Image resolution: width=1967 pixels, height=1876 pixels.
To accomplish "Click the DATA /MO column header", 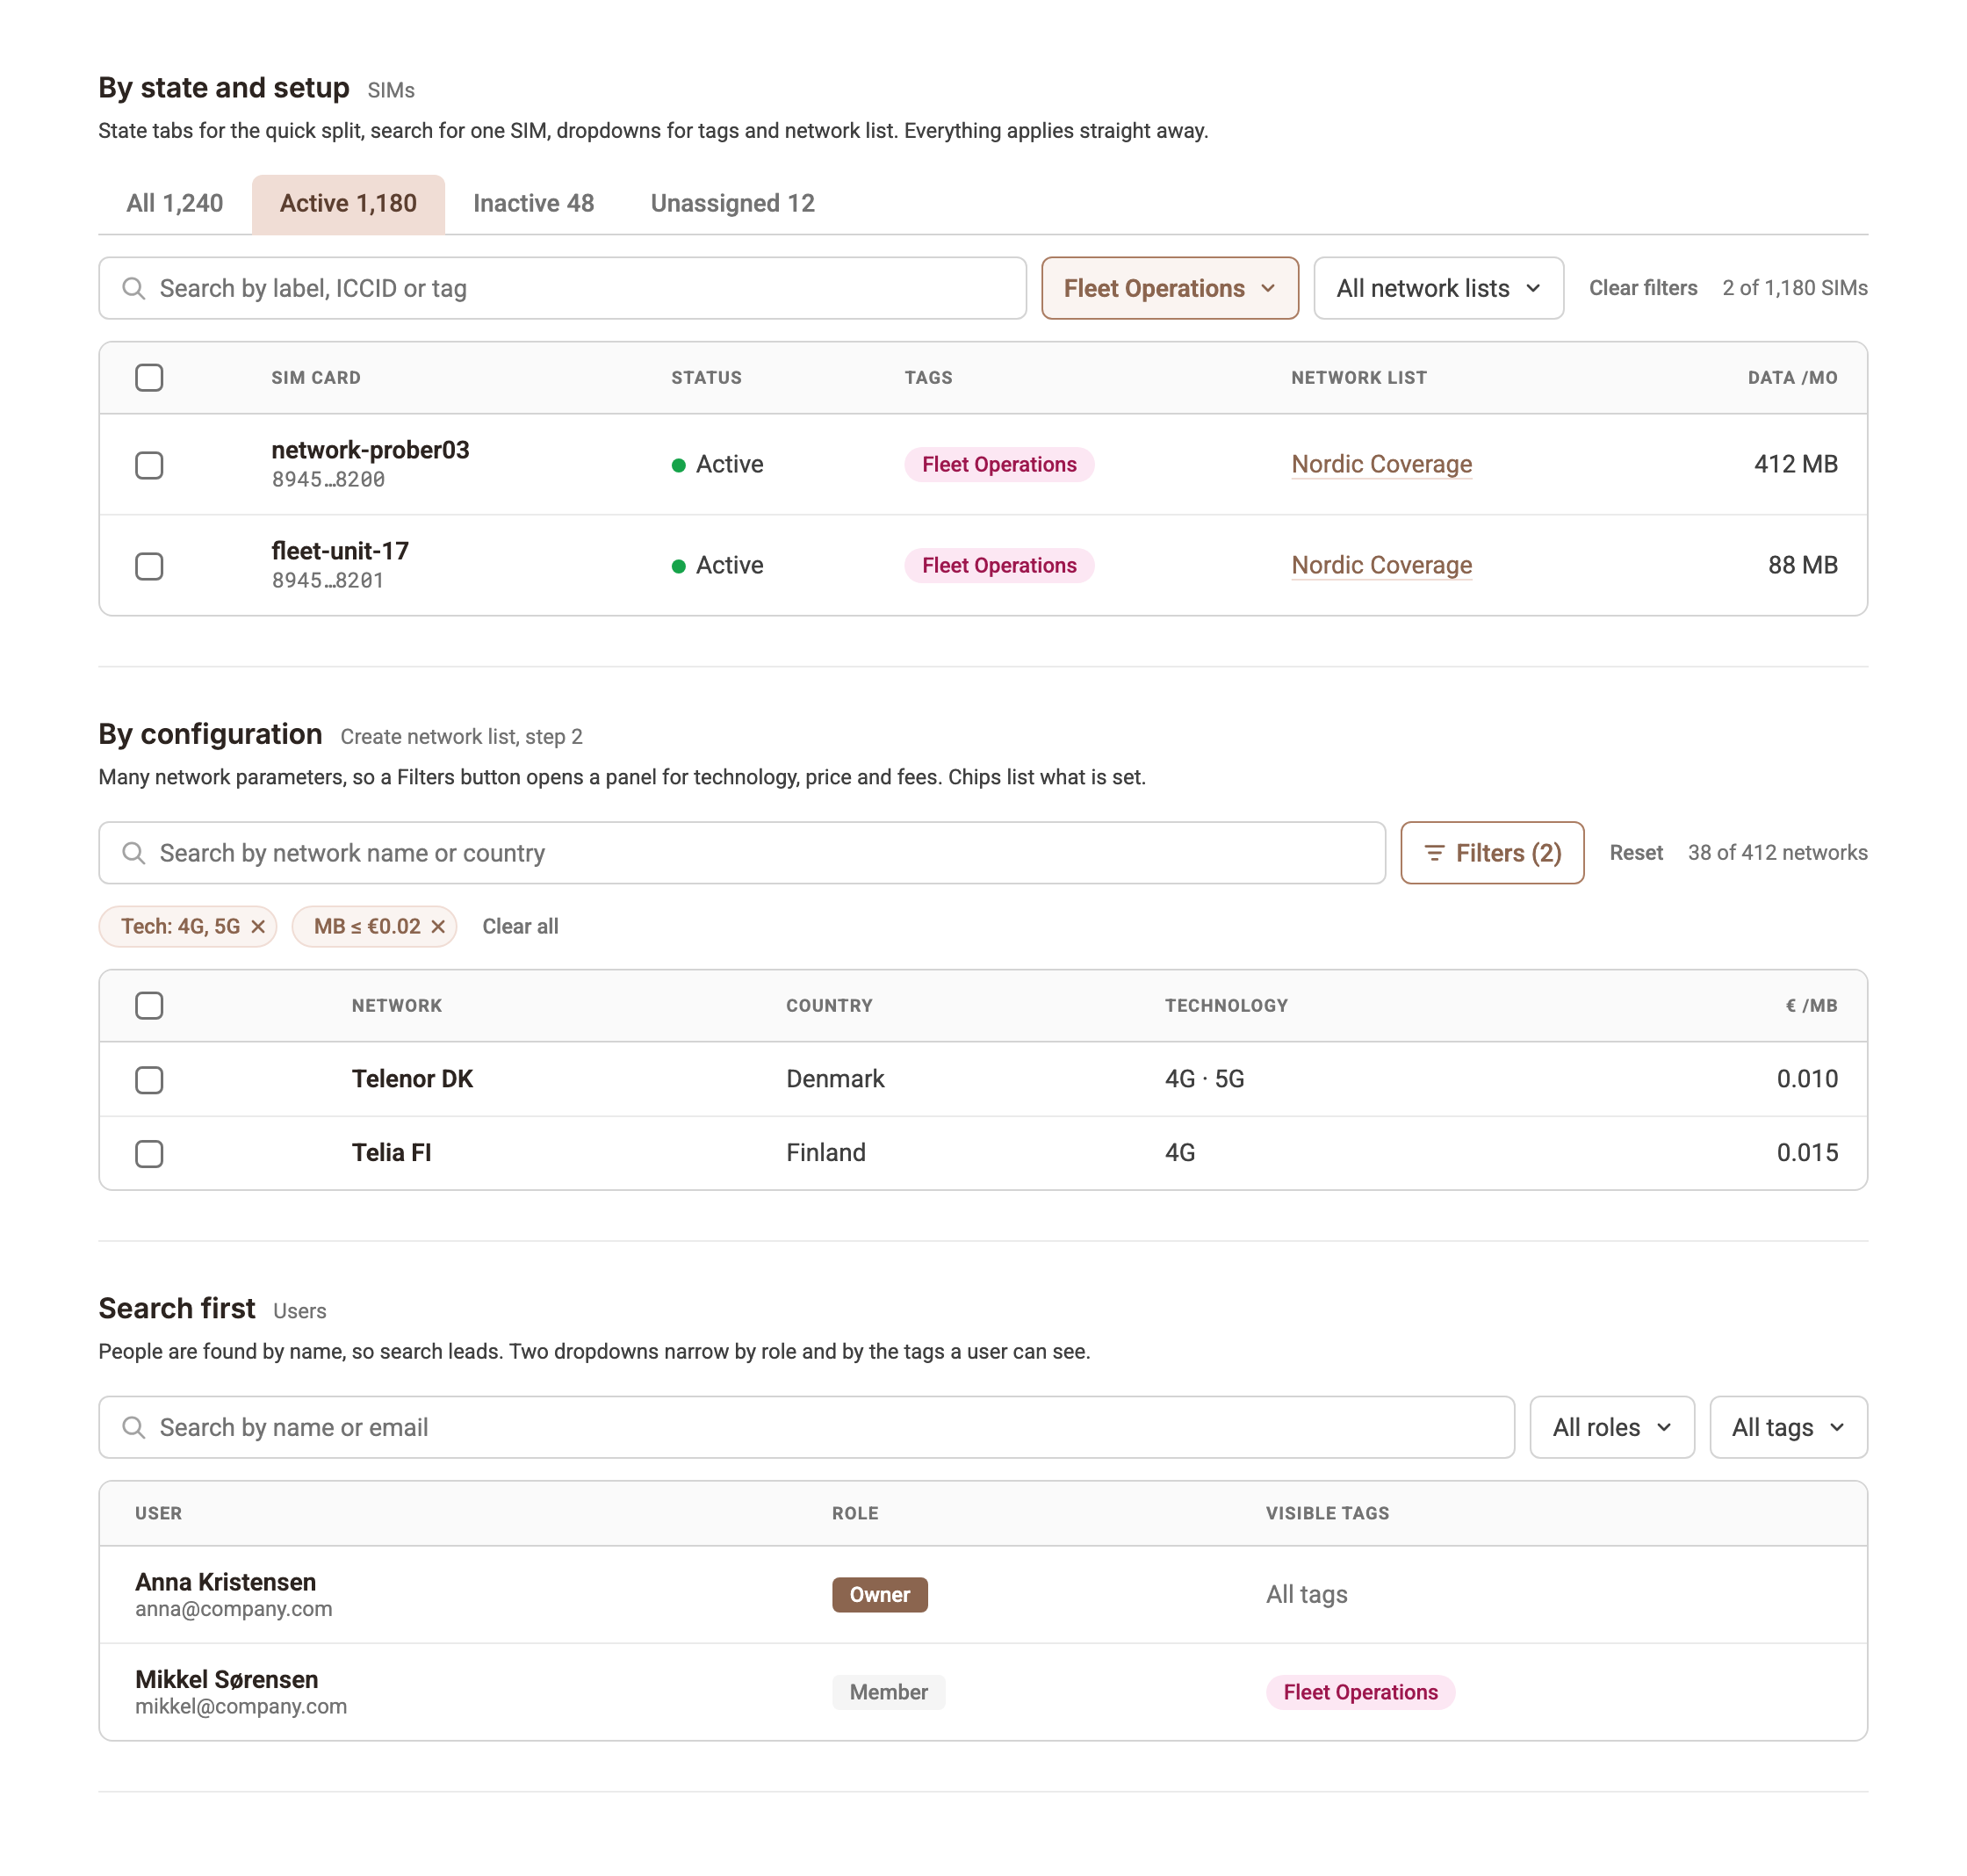I will point(1792,378).
